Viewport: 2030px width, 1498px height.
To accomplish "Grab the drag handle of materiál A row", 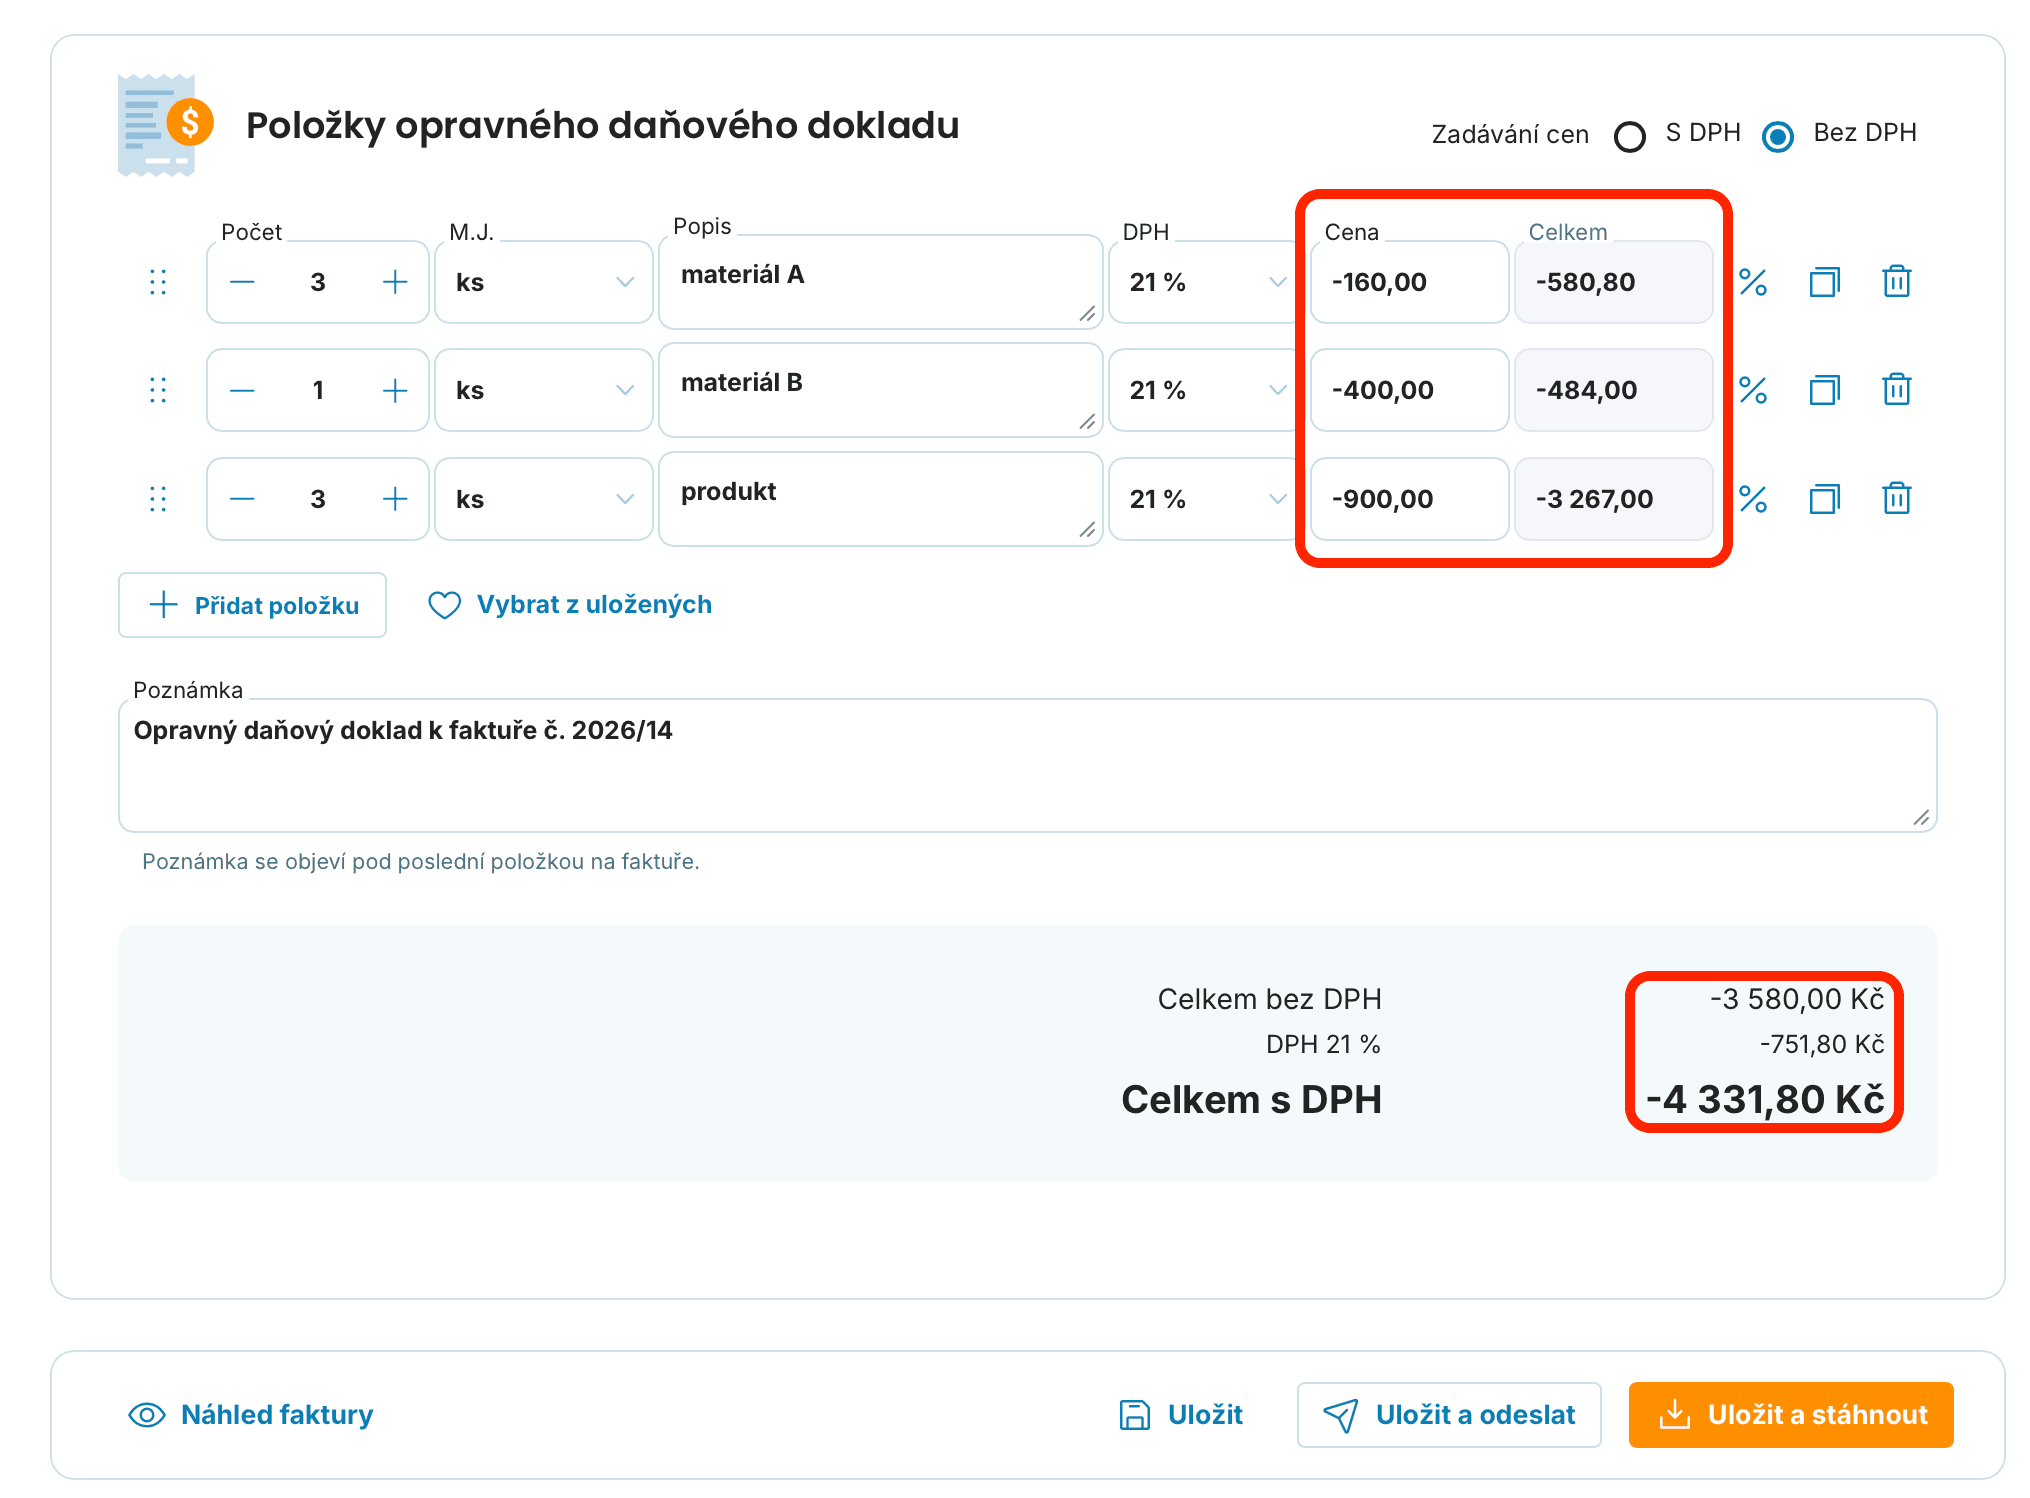I will click(x=158, y=282).
